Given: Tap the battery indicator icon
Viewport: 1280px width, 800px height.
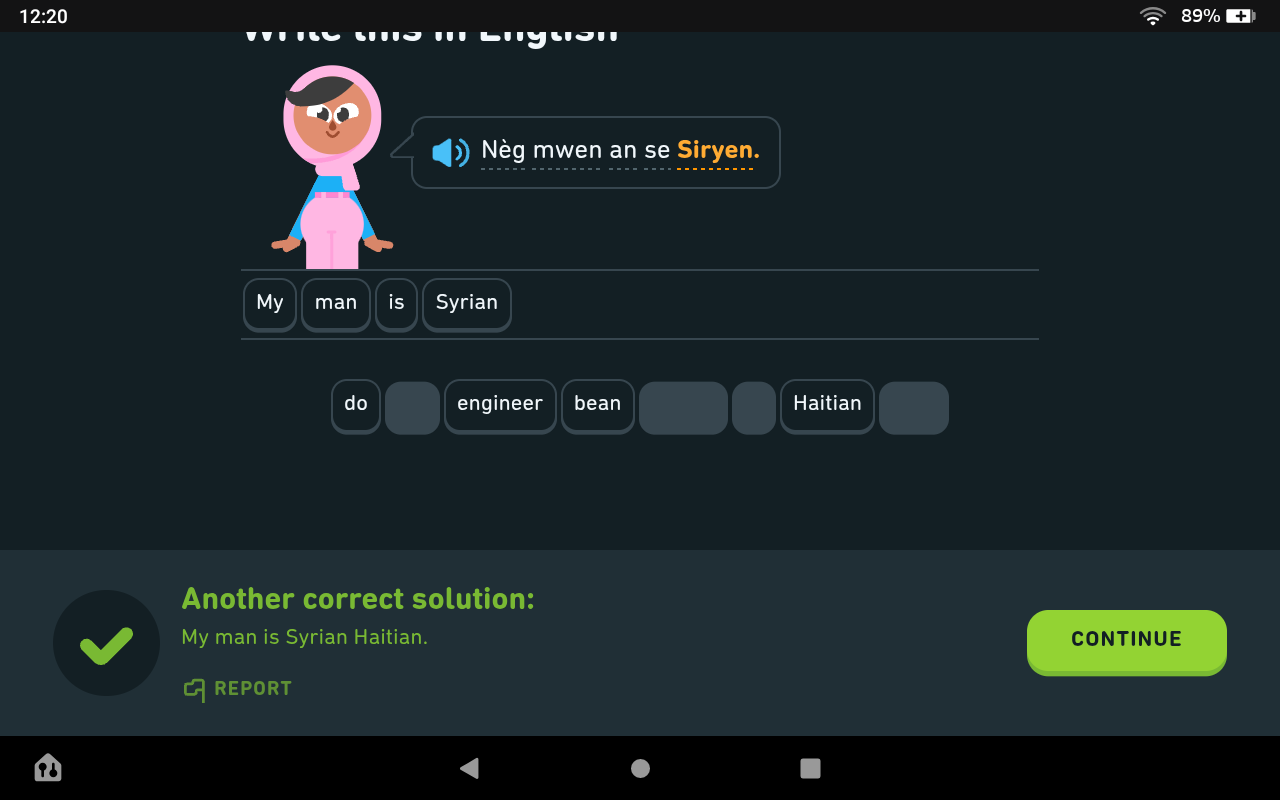Looking at the screenshot, I should (x=1241, y=16).
